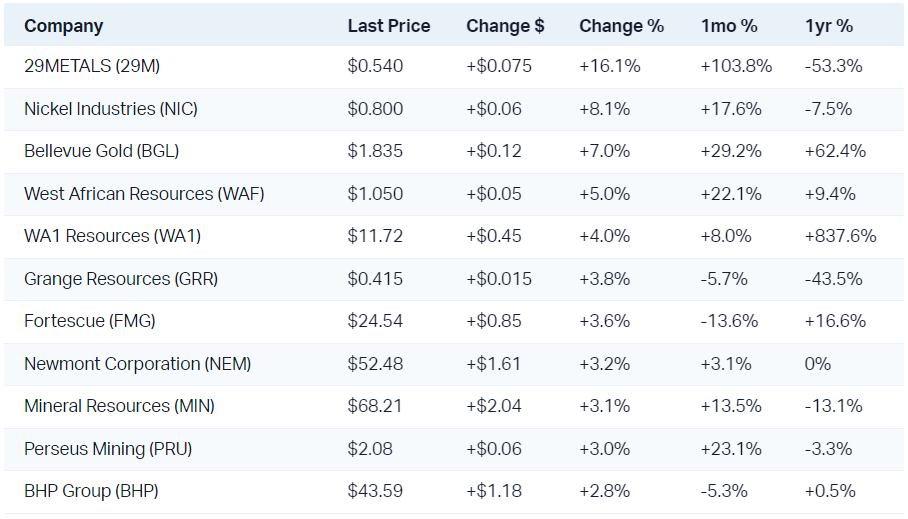Sort by the Change % column header
The height and width of the screenshot is (519, 908).
tap(621, 26)
